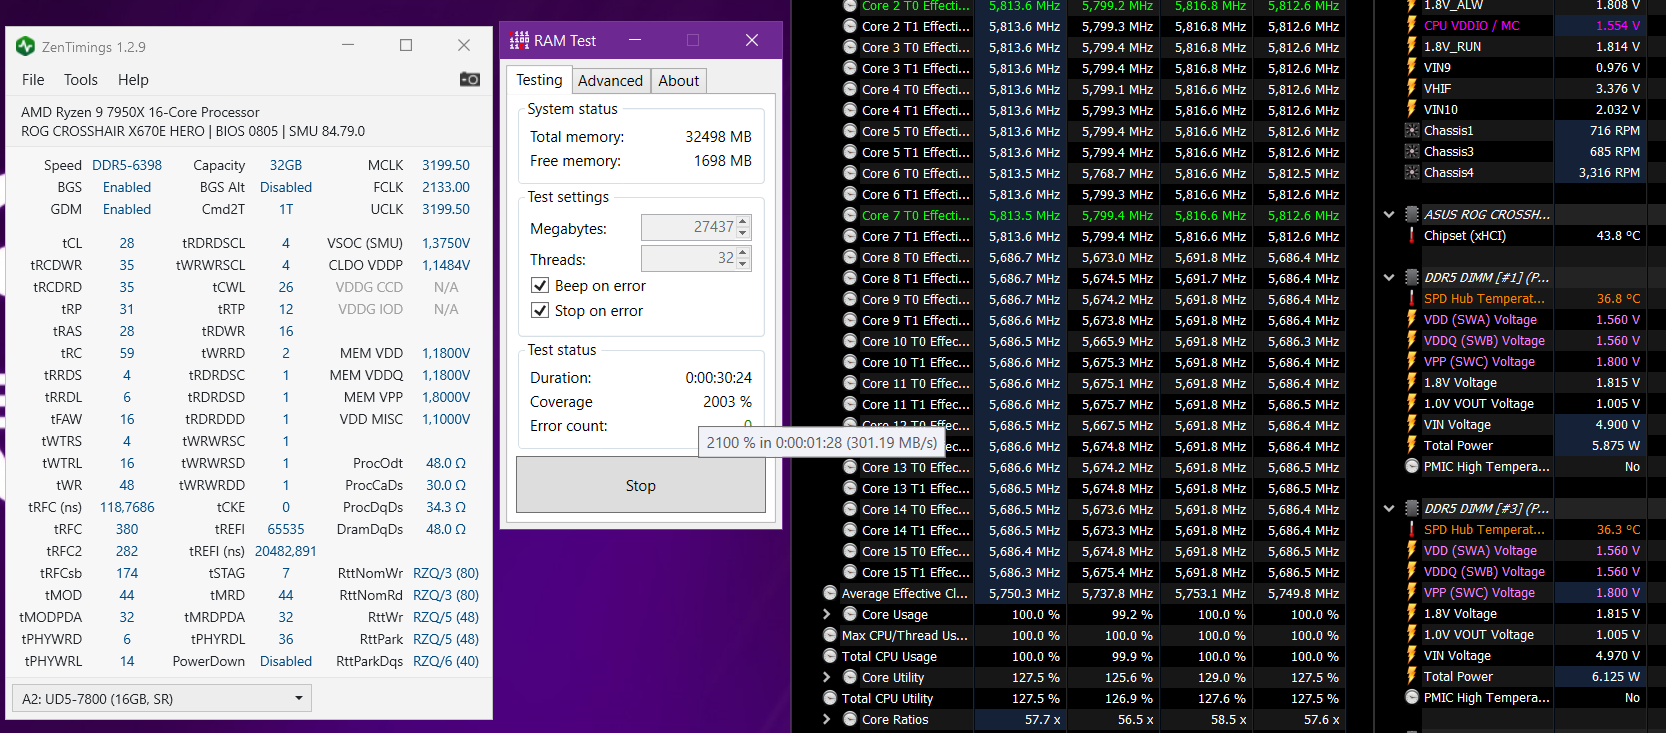The height and width of the screenshot is (733, 1666).
Task: Click the Stop button in RAM Test
Action: (641, 485)
